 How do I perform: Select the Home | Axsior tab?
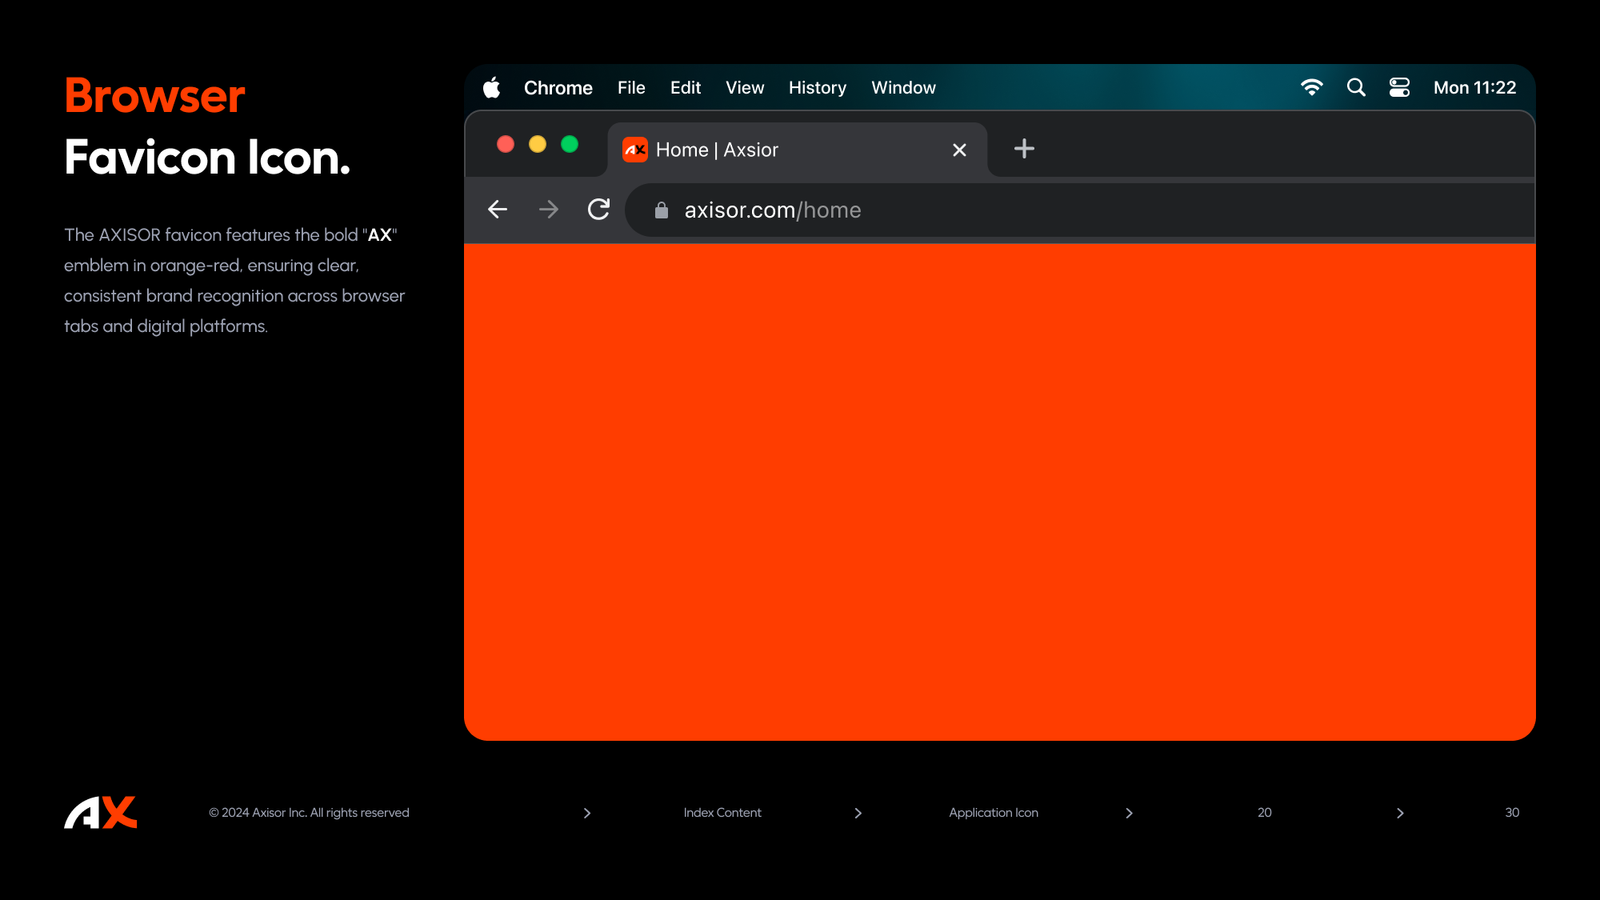(780, 150)
